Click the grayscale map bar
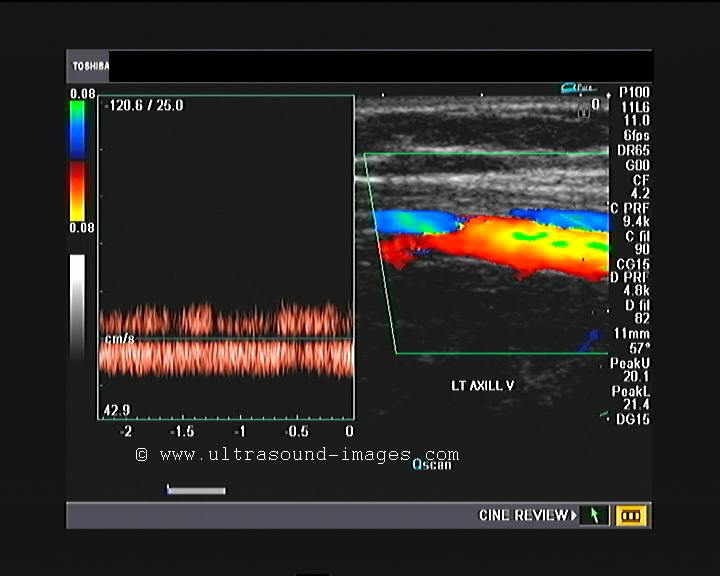This screenshot has width=720, height=576. click(77, 303)
